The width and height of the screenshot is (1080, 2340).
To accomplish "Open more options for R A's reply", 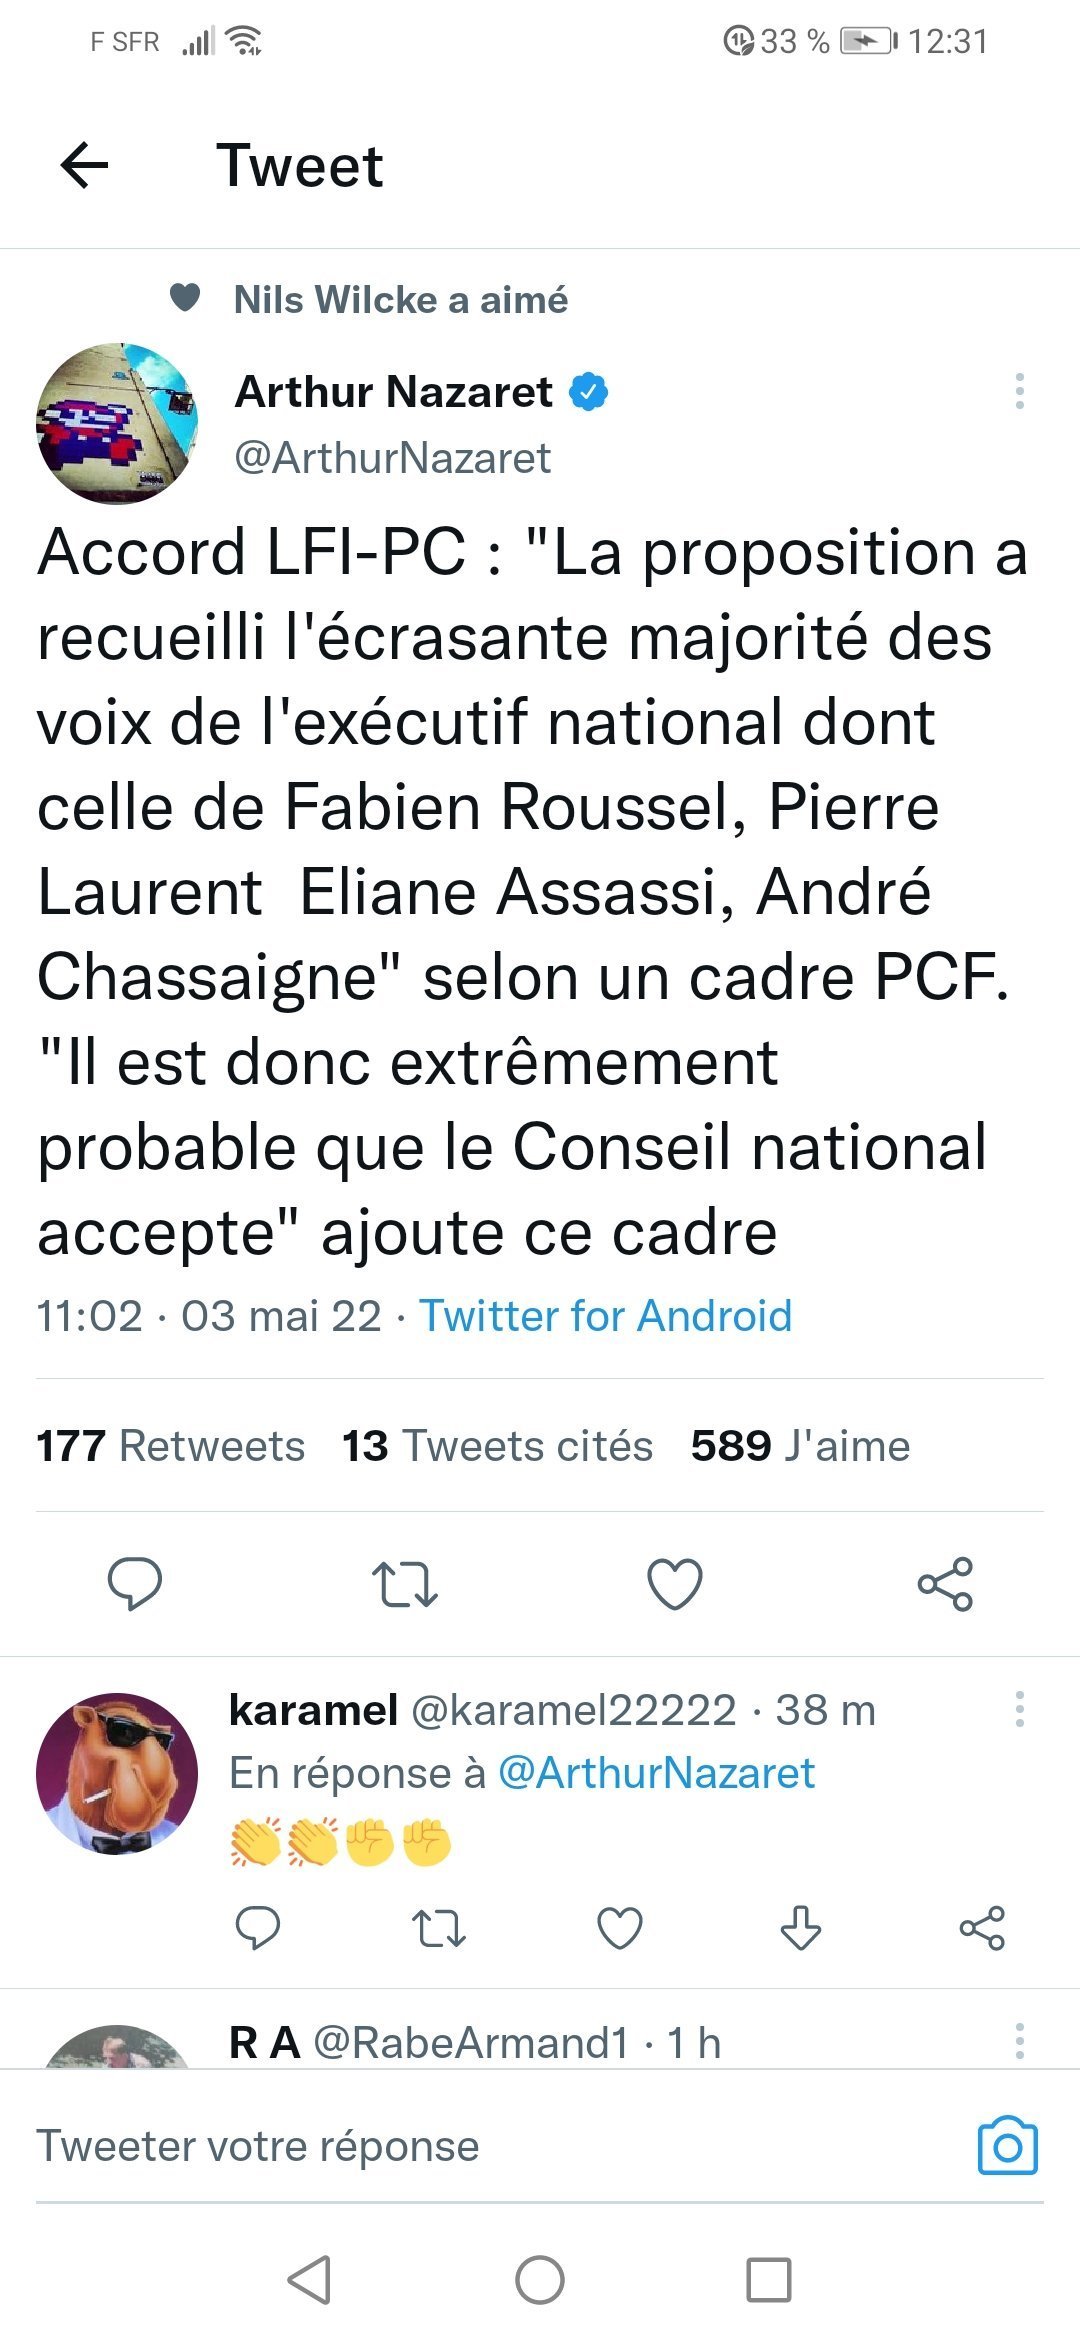I will (1019, 2040).
